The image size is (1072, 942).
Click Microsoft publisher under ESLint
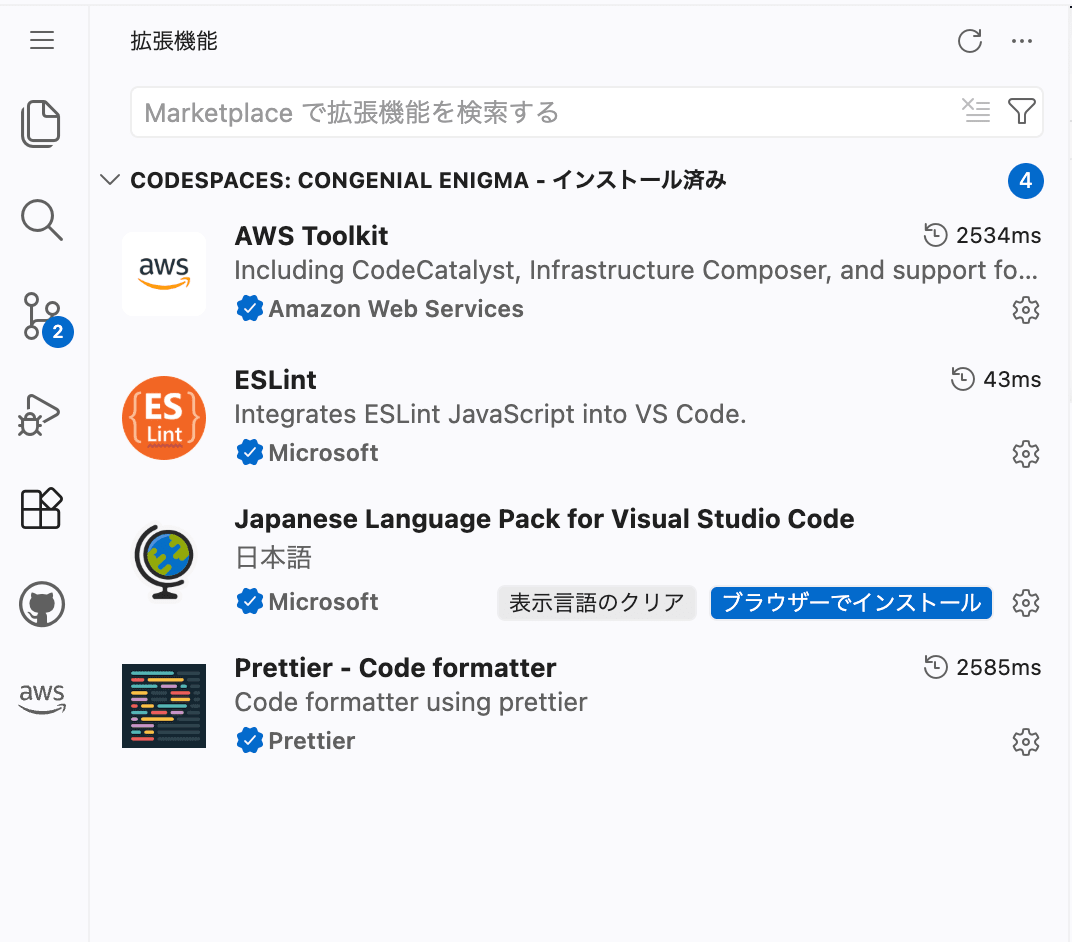tap(323, 453)
